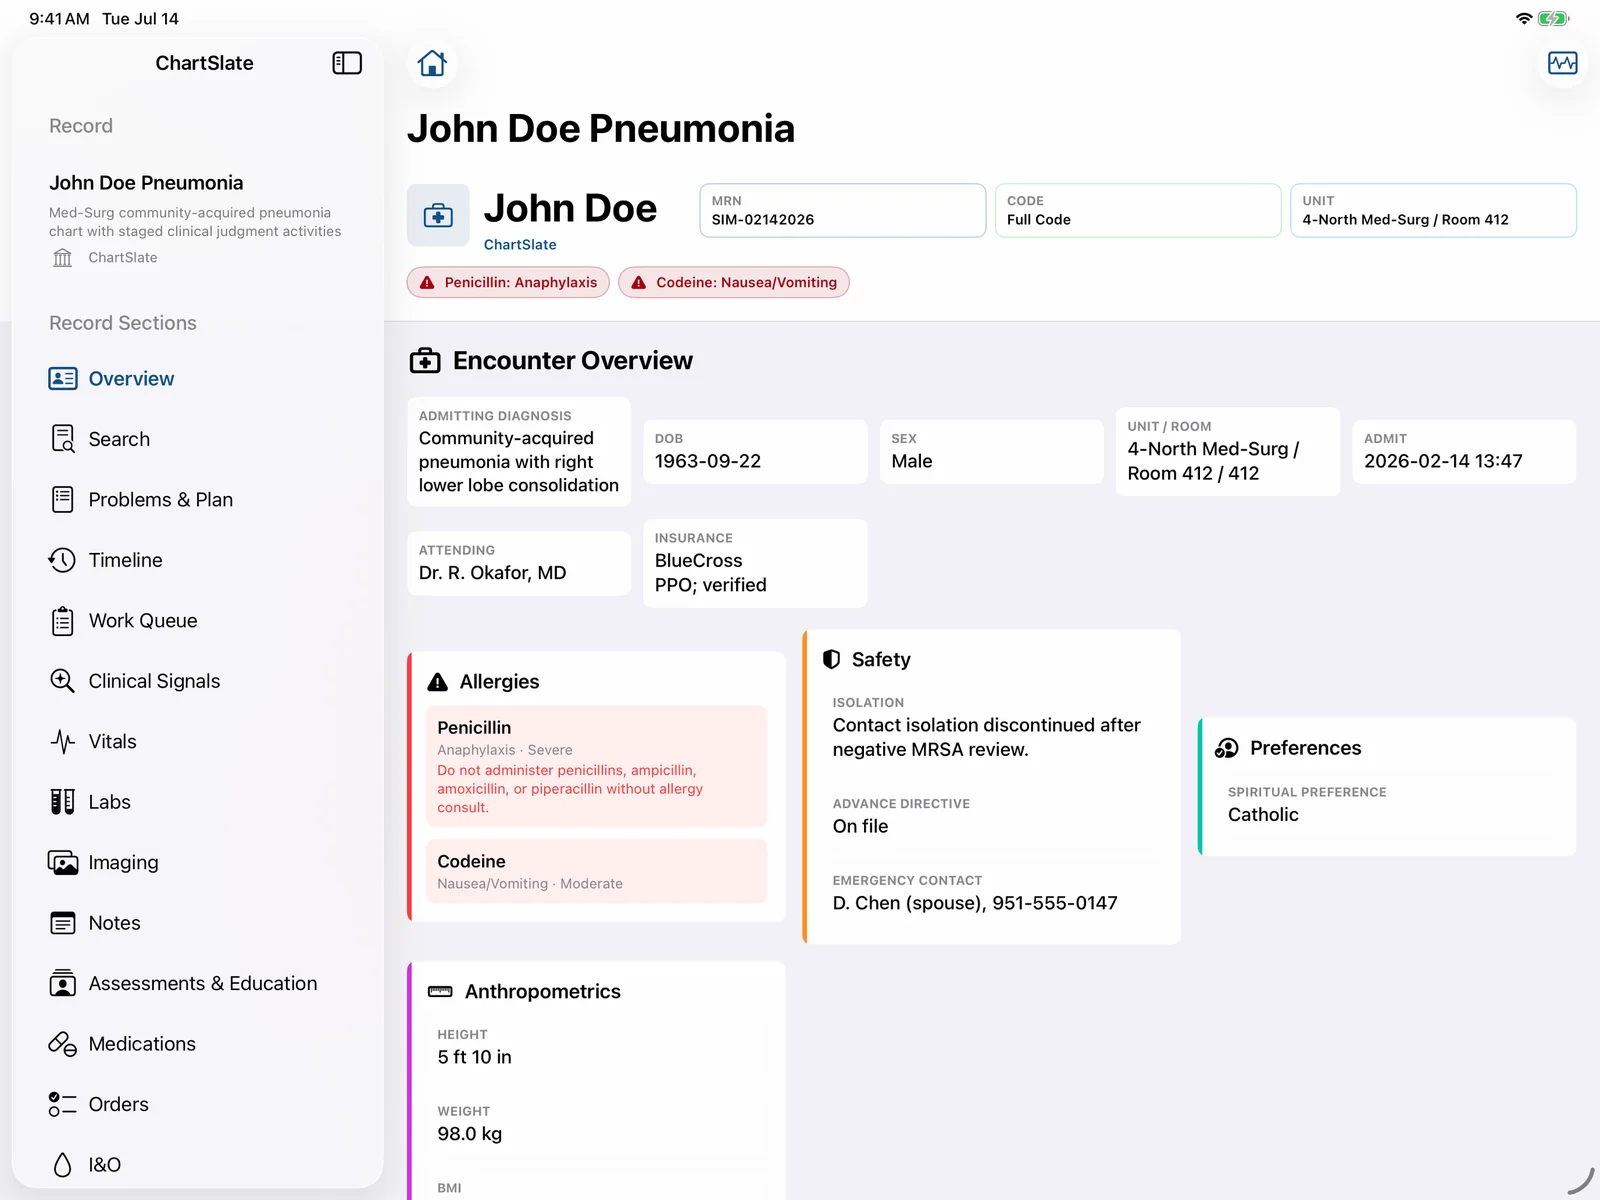
Task: Open the vitals monitor waveform icon
Action: [1562, 63]
